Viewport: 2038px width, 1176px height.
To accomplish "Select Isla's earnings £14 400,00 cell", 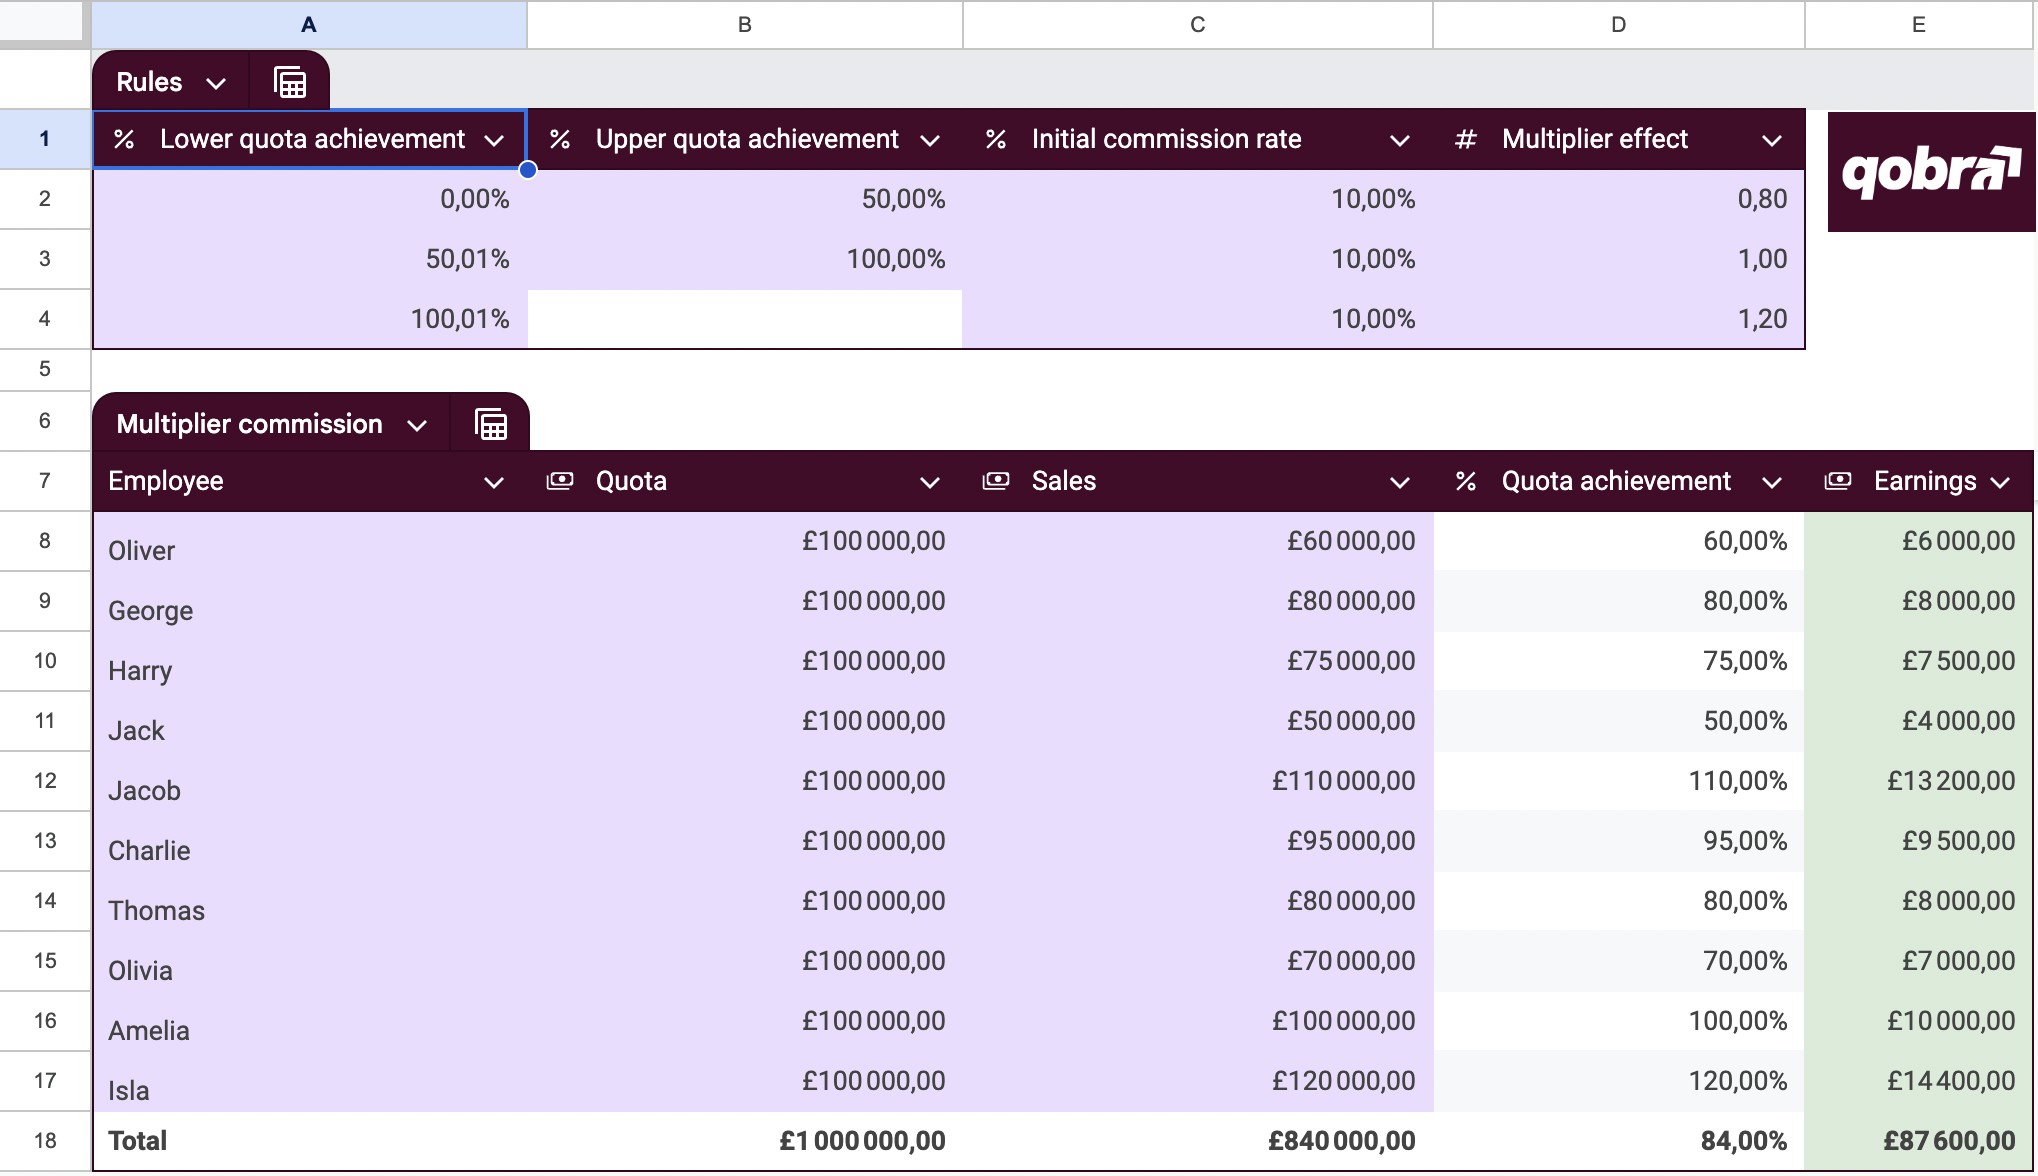I will (1919, 1081).
